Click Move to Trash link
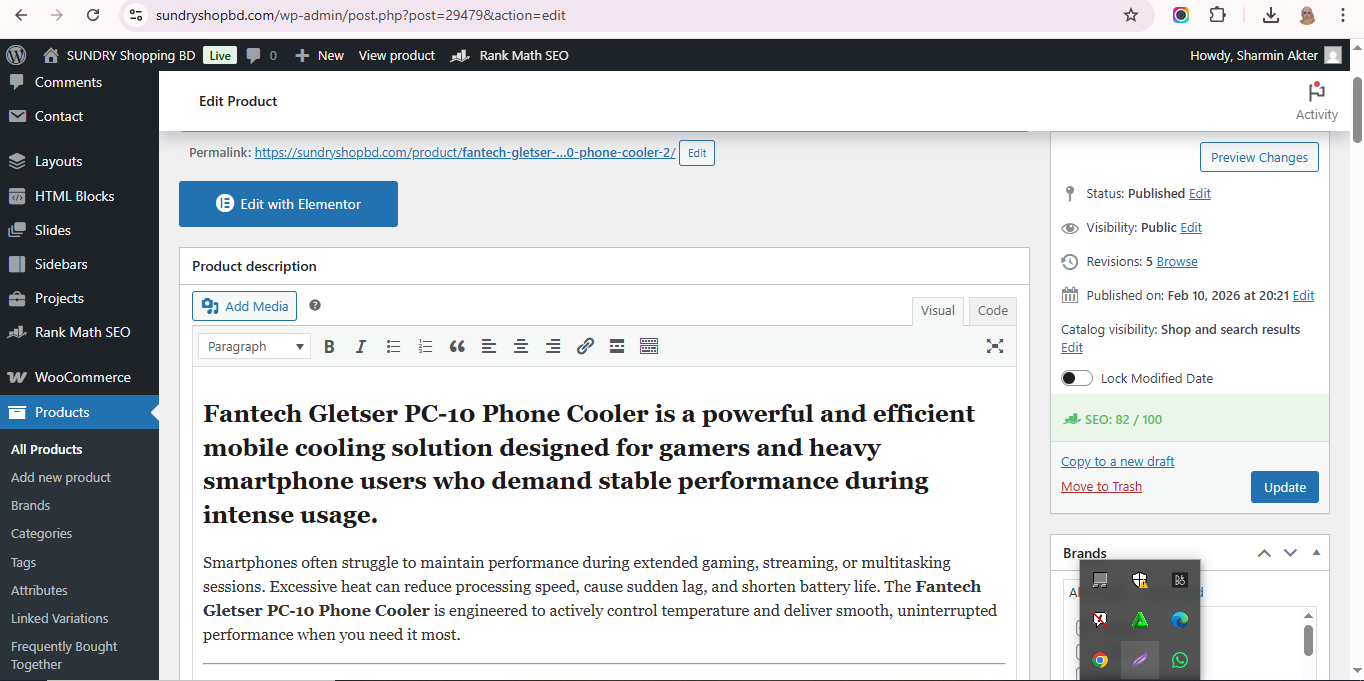The image size is (1364, 681). click(x=1101, y=486)
